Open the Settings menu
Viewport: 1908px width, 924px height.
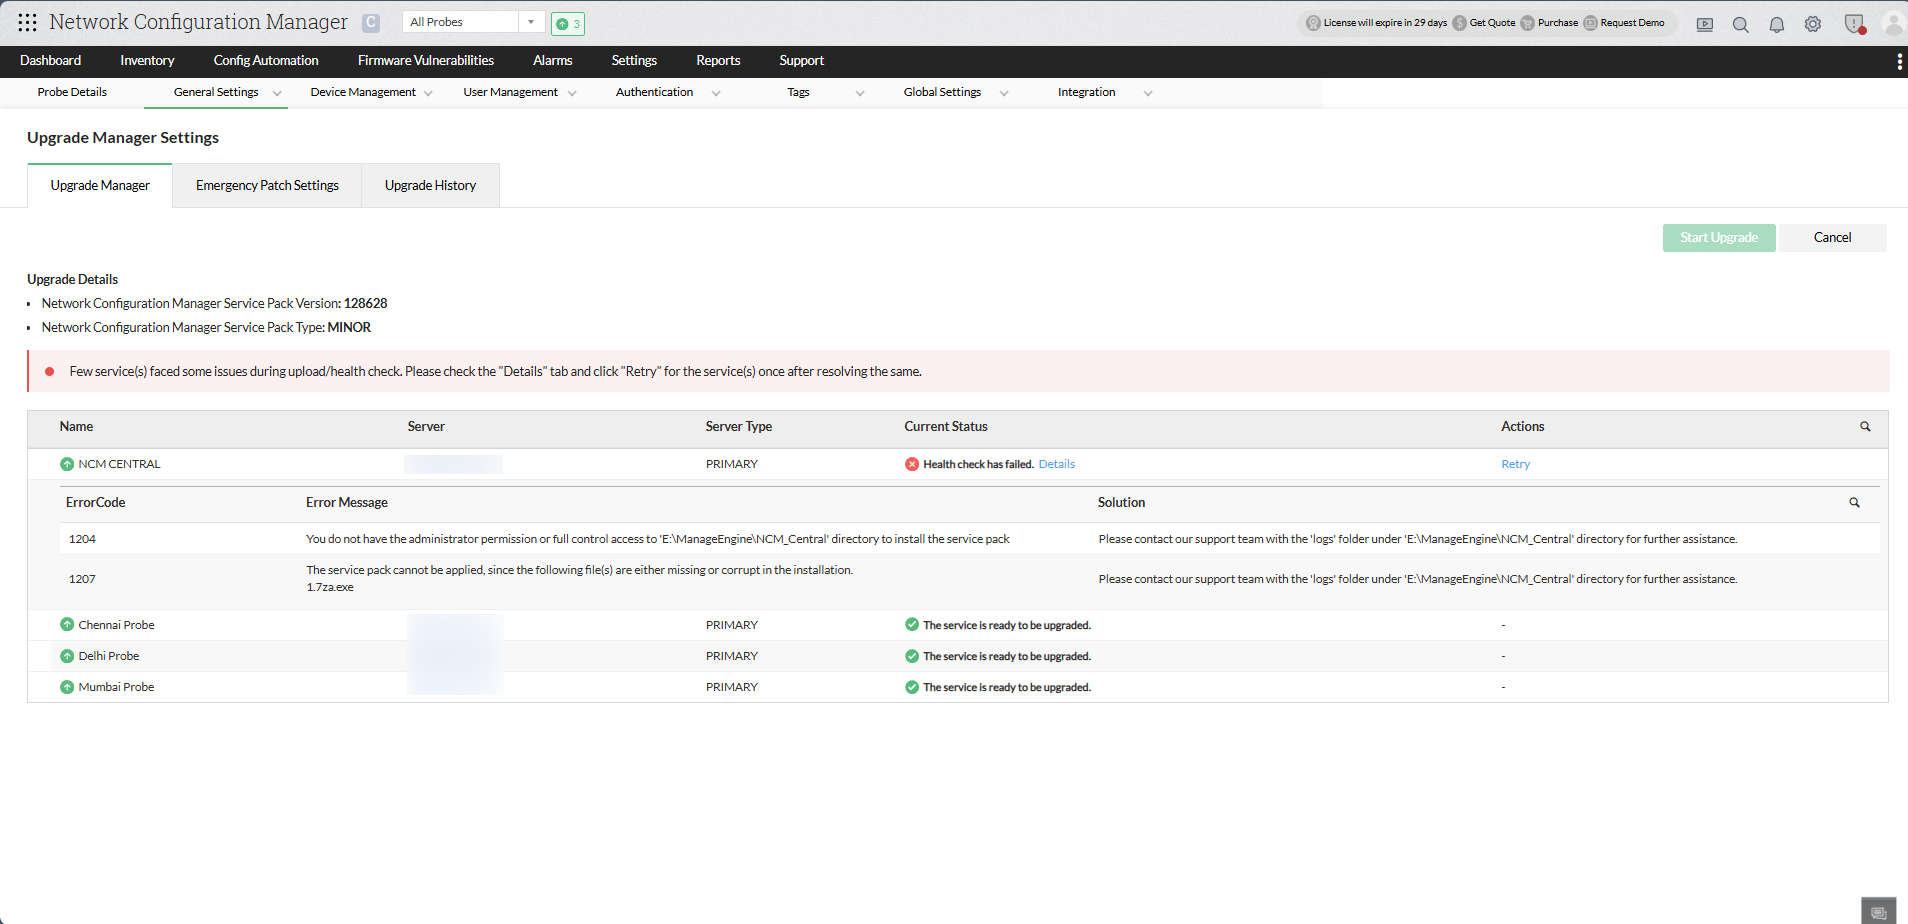pyautogui.click(x=634, y=61)
